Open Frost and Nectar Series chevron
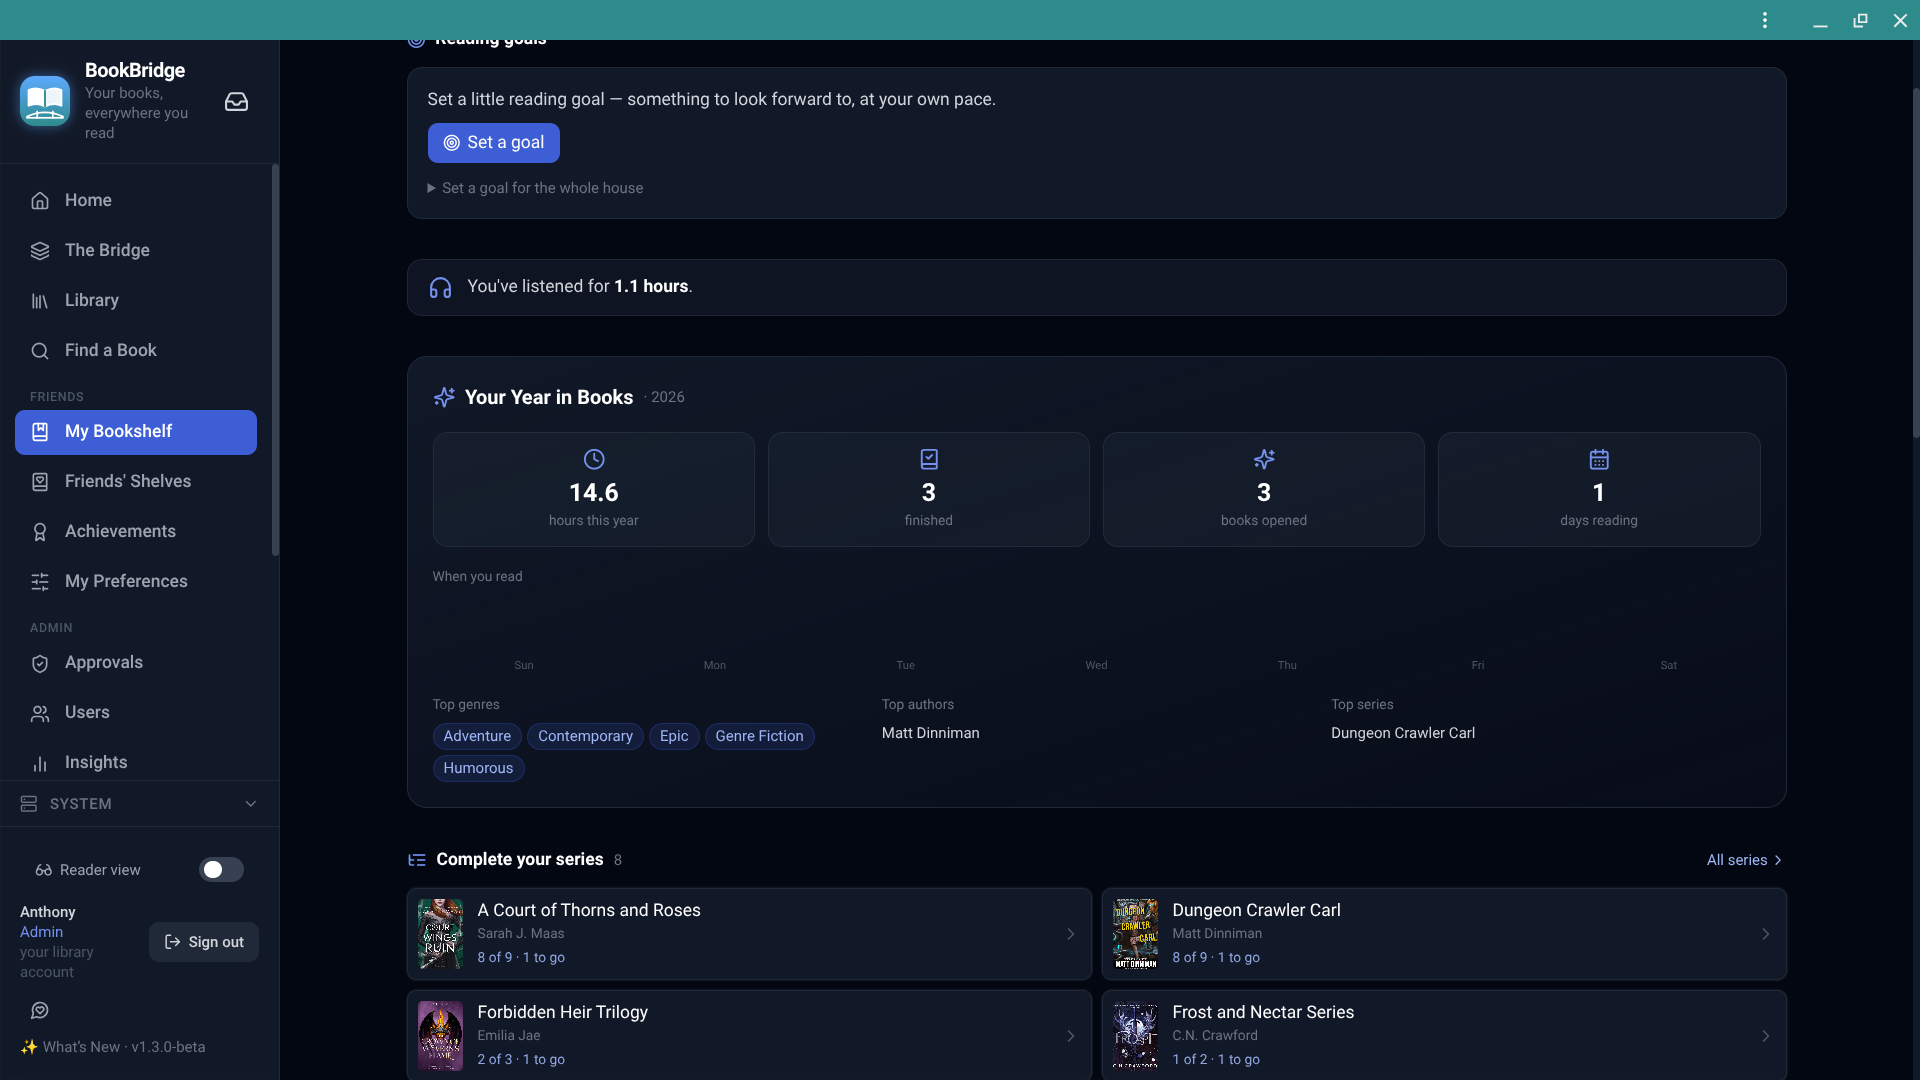1920x1080 pixels. pos(1765,1036)
